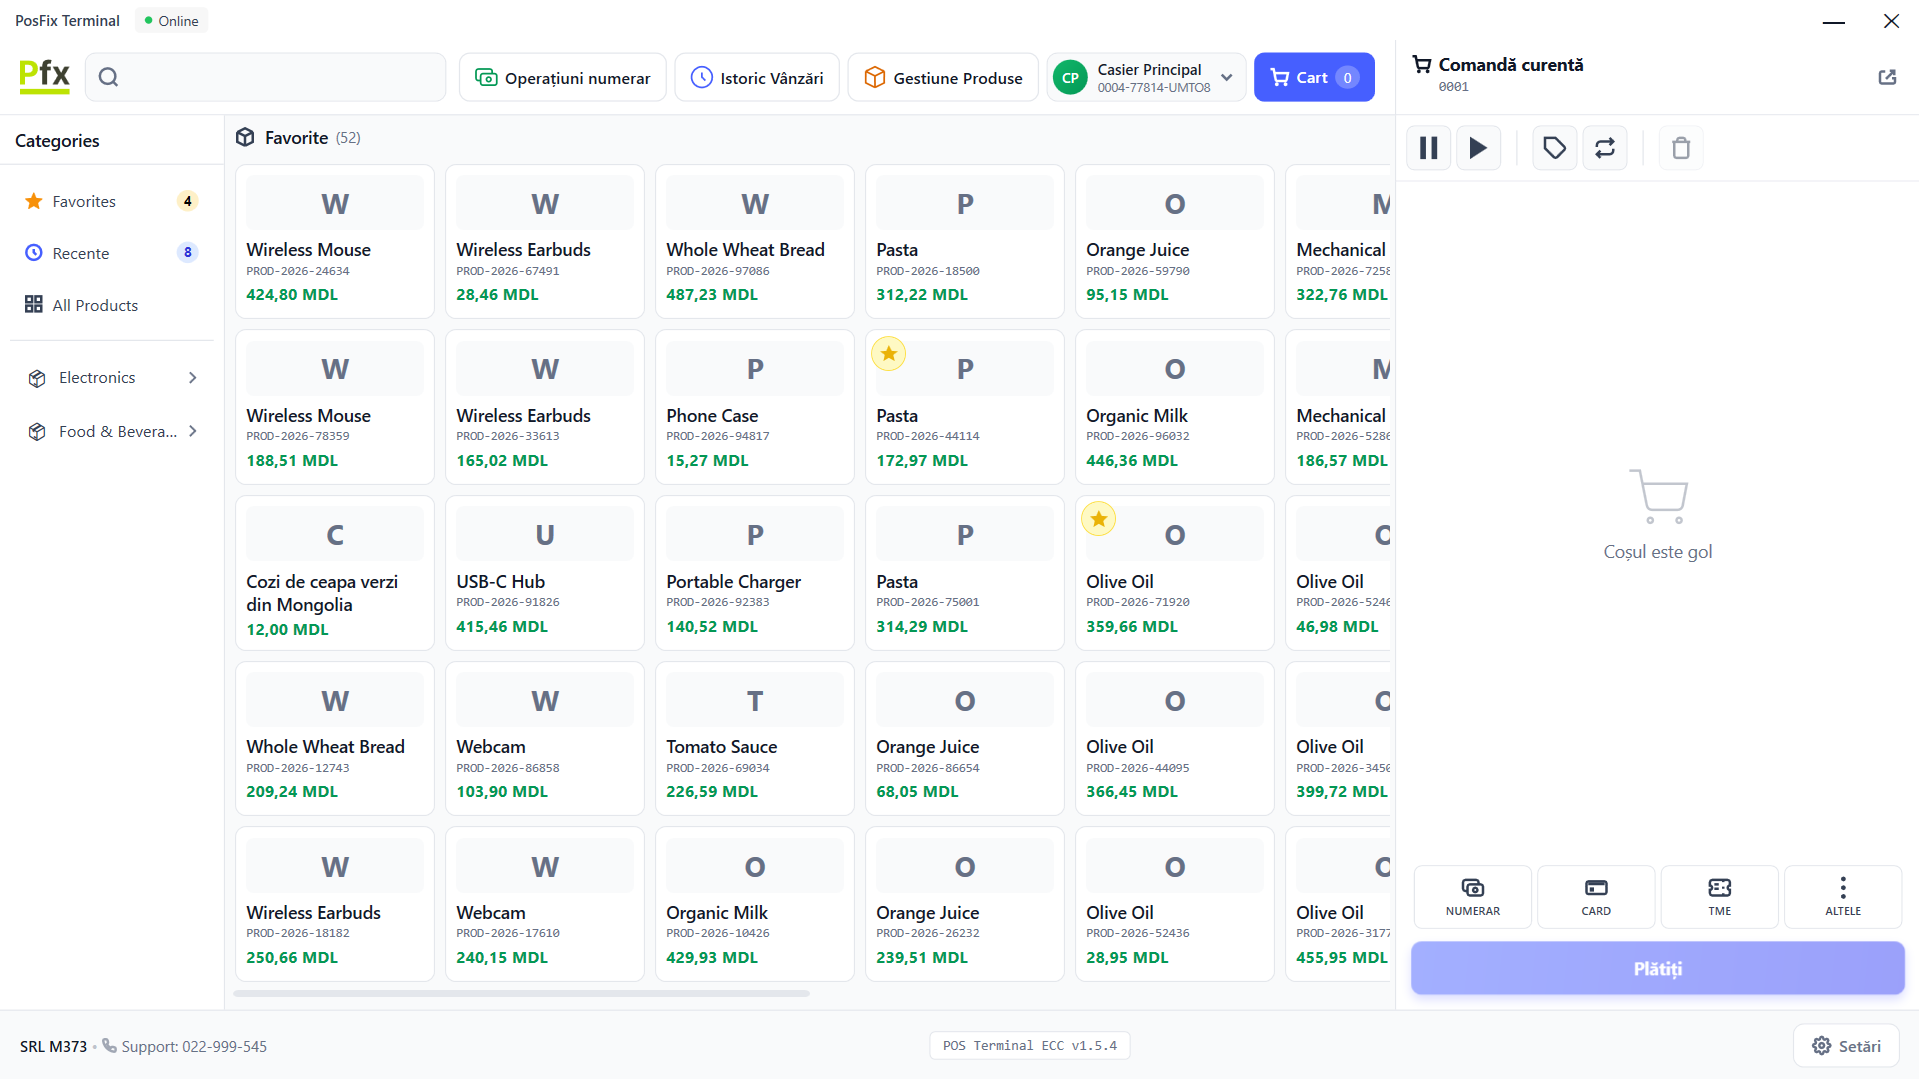
Task: Toggle favorite star on Olive Oil 359,66 MDL
Action: [x=1098, y=519]
